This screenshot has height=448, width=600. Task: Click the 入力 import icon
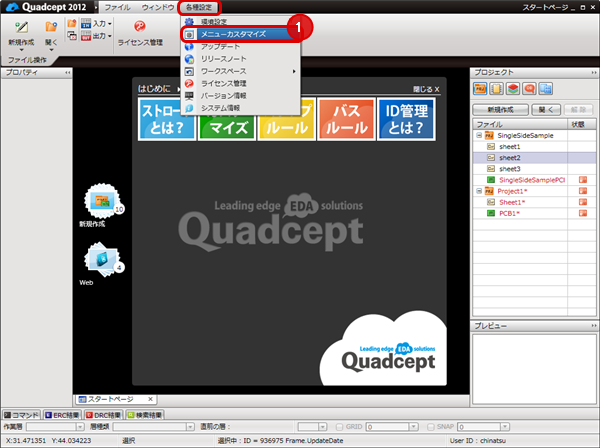pyautogui.click(x=86, y=23)
